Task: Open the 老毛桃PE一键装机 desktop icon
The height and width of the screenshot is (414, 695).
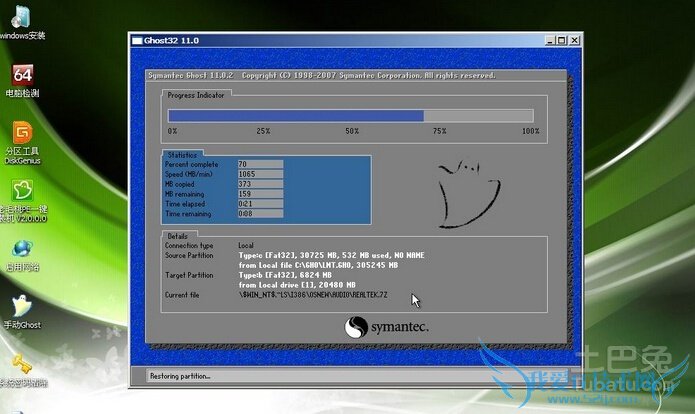Action: [22, 200]
